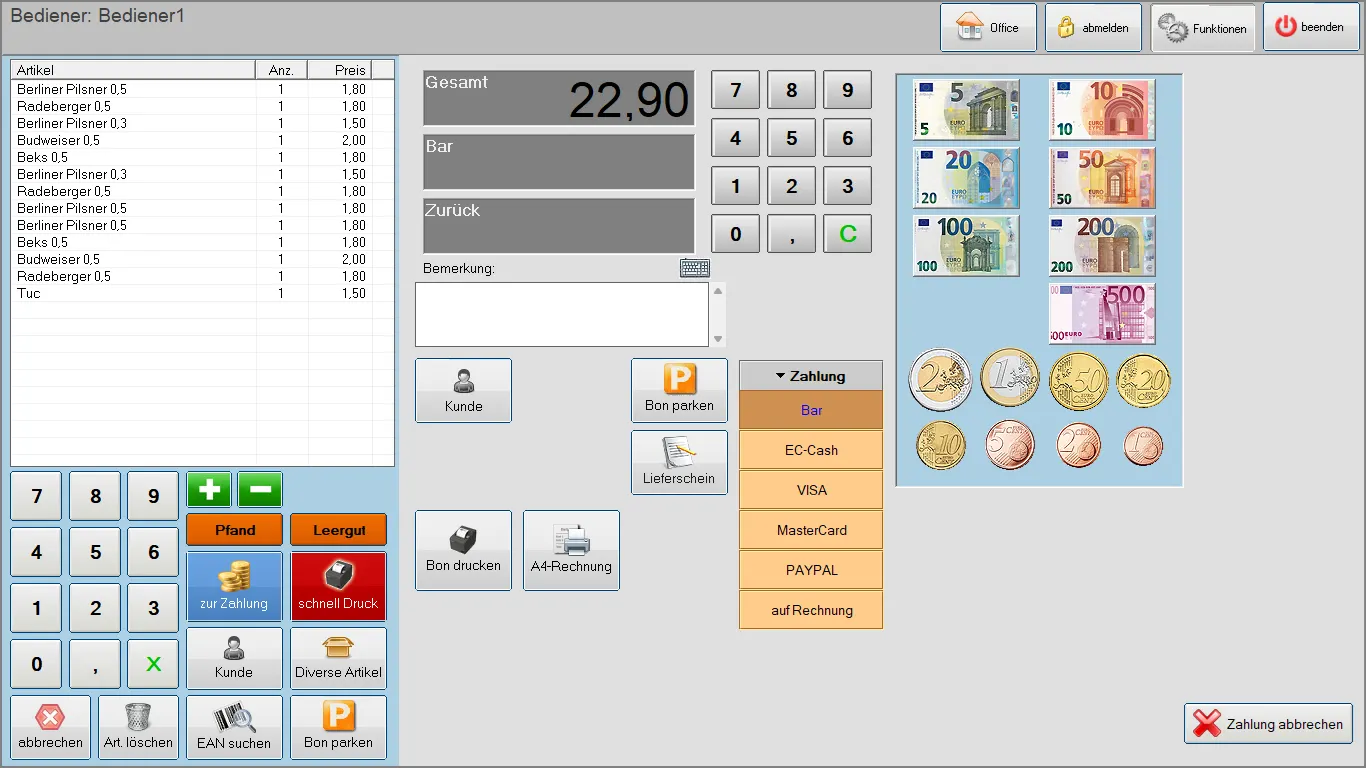Select the 500 euro banknote
This screenshot has height=768, width=1366.
(x=1102, y=313)
